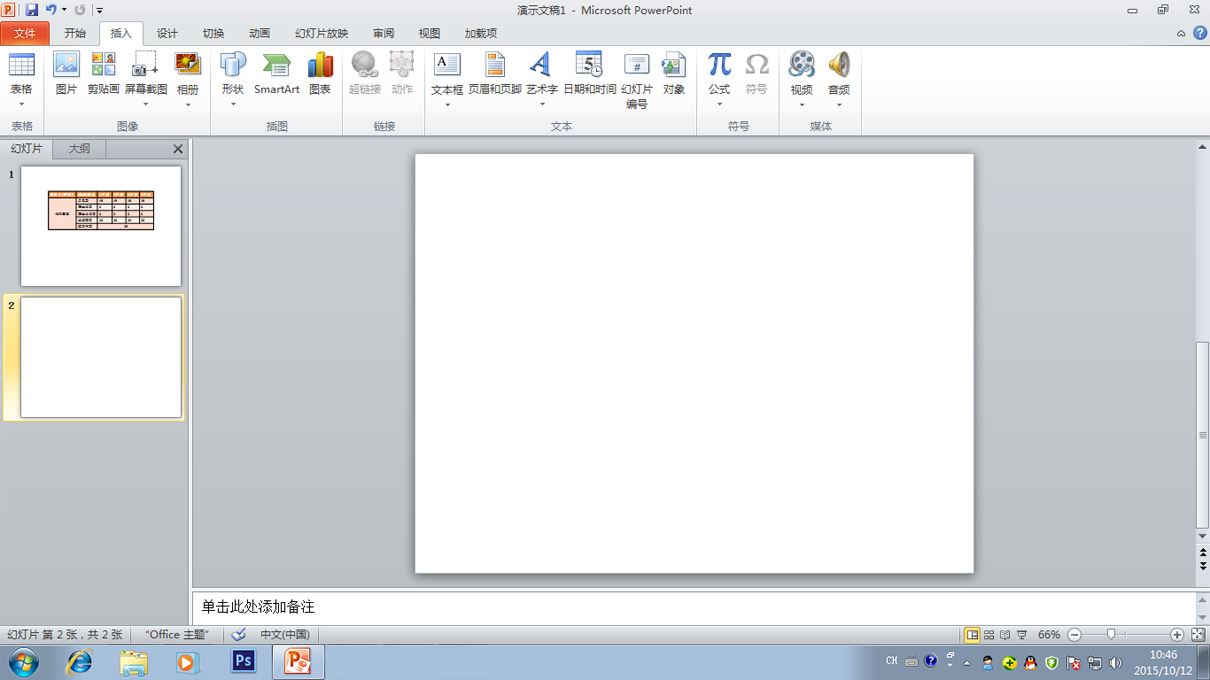Click the 66% zoom level button
This screenshot has height=680, width=1210.
click(x=1048, y=635)
